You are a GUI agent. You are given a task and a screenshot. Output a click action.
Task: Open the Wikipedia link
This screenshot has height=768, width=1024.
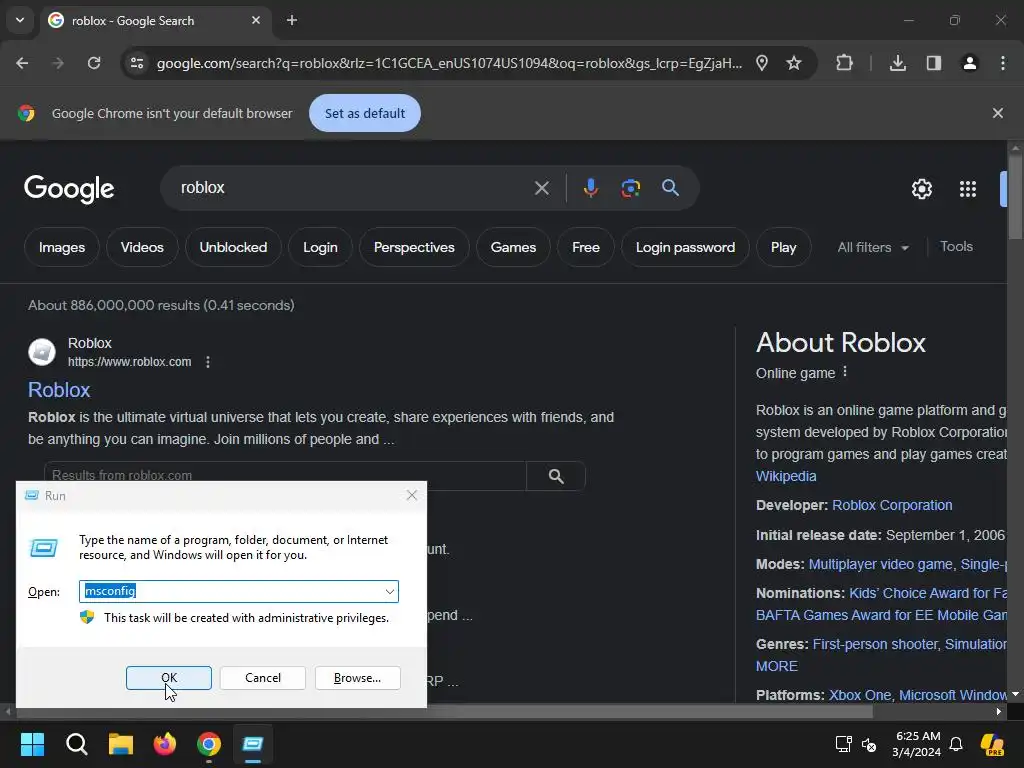tap(786, 476)
